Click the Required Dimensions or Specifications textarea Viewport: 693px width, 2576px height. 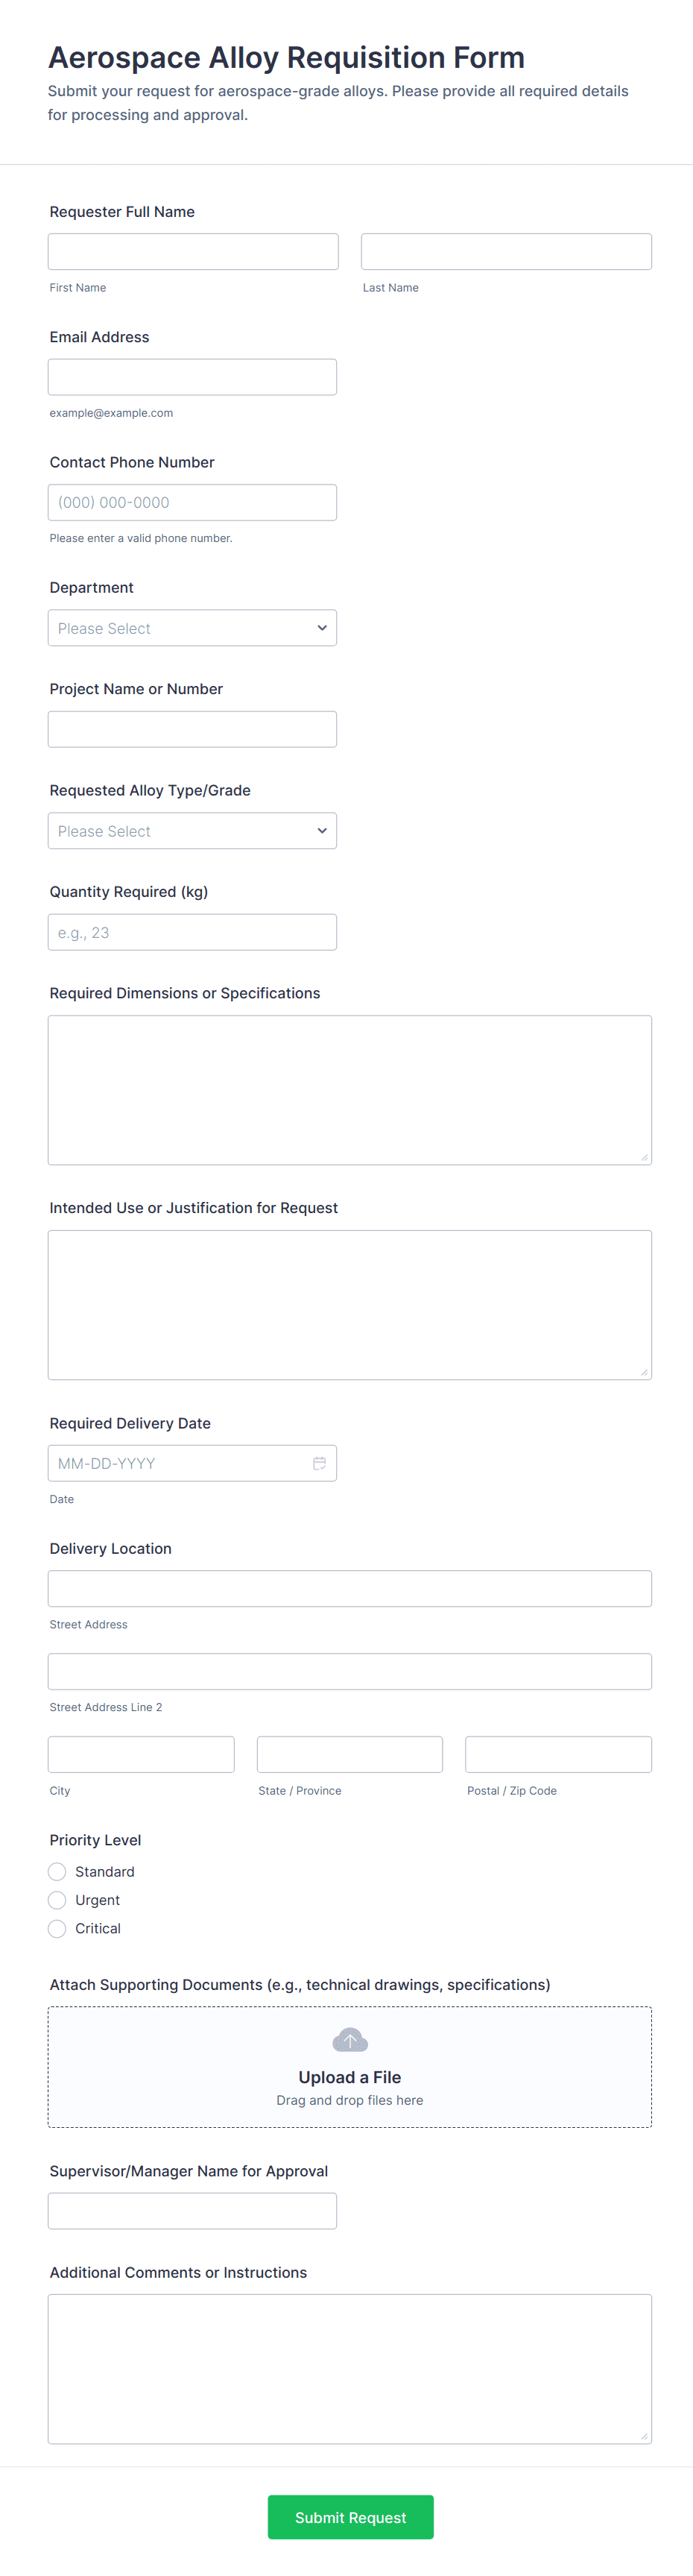pos(349,1090)
